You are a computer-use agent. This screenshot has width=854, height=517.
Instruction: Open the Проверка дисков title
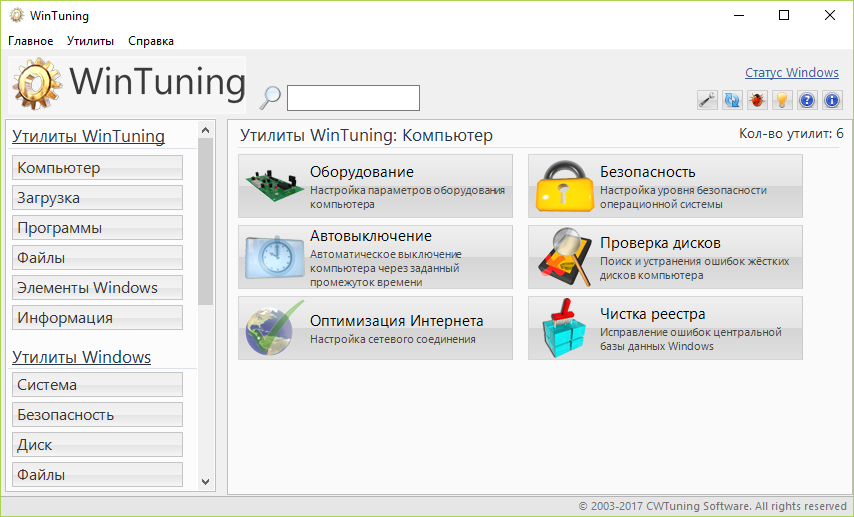pos(660,243)
